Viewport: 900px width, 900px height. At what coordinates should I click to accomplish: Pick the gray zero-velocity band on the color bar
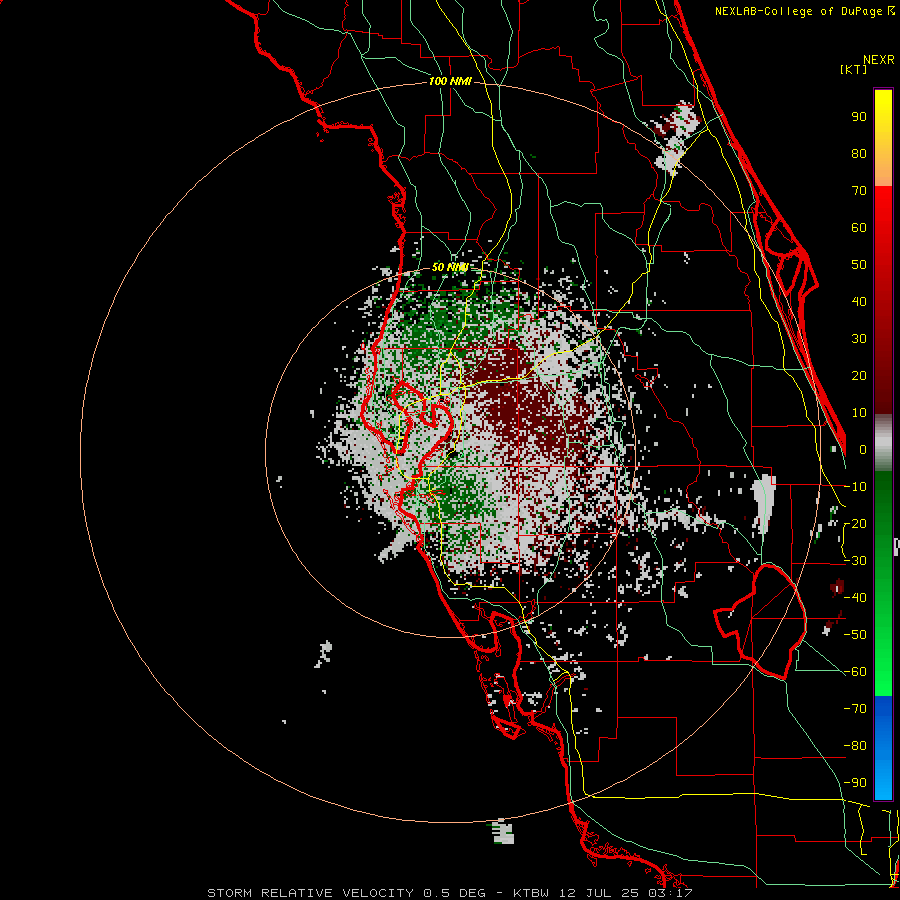(883, 443)
